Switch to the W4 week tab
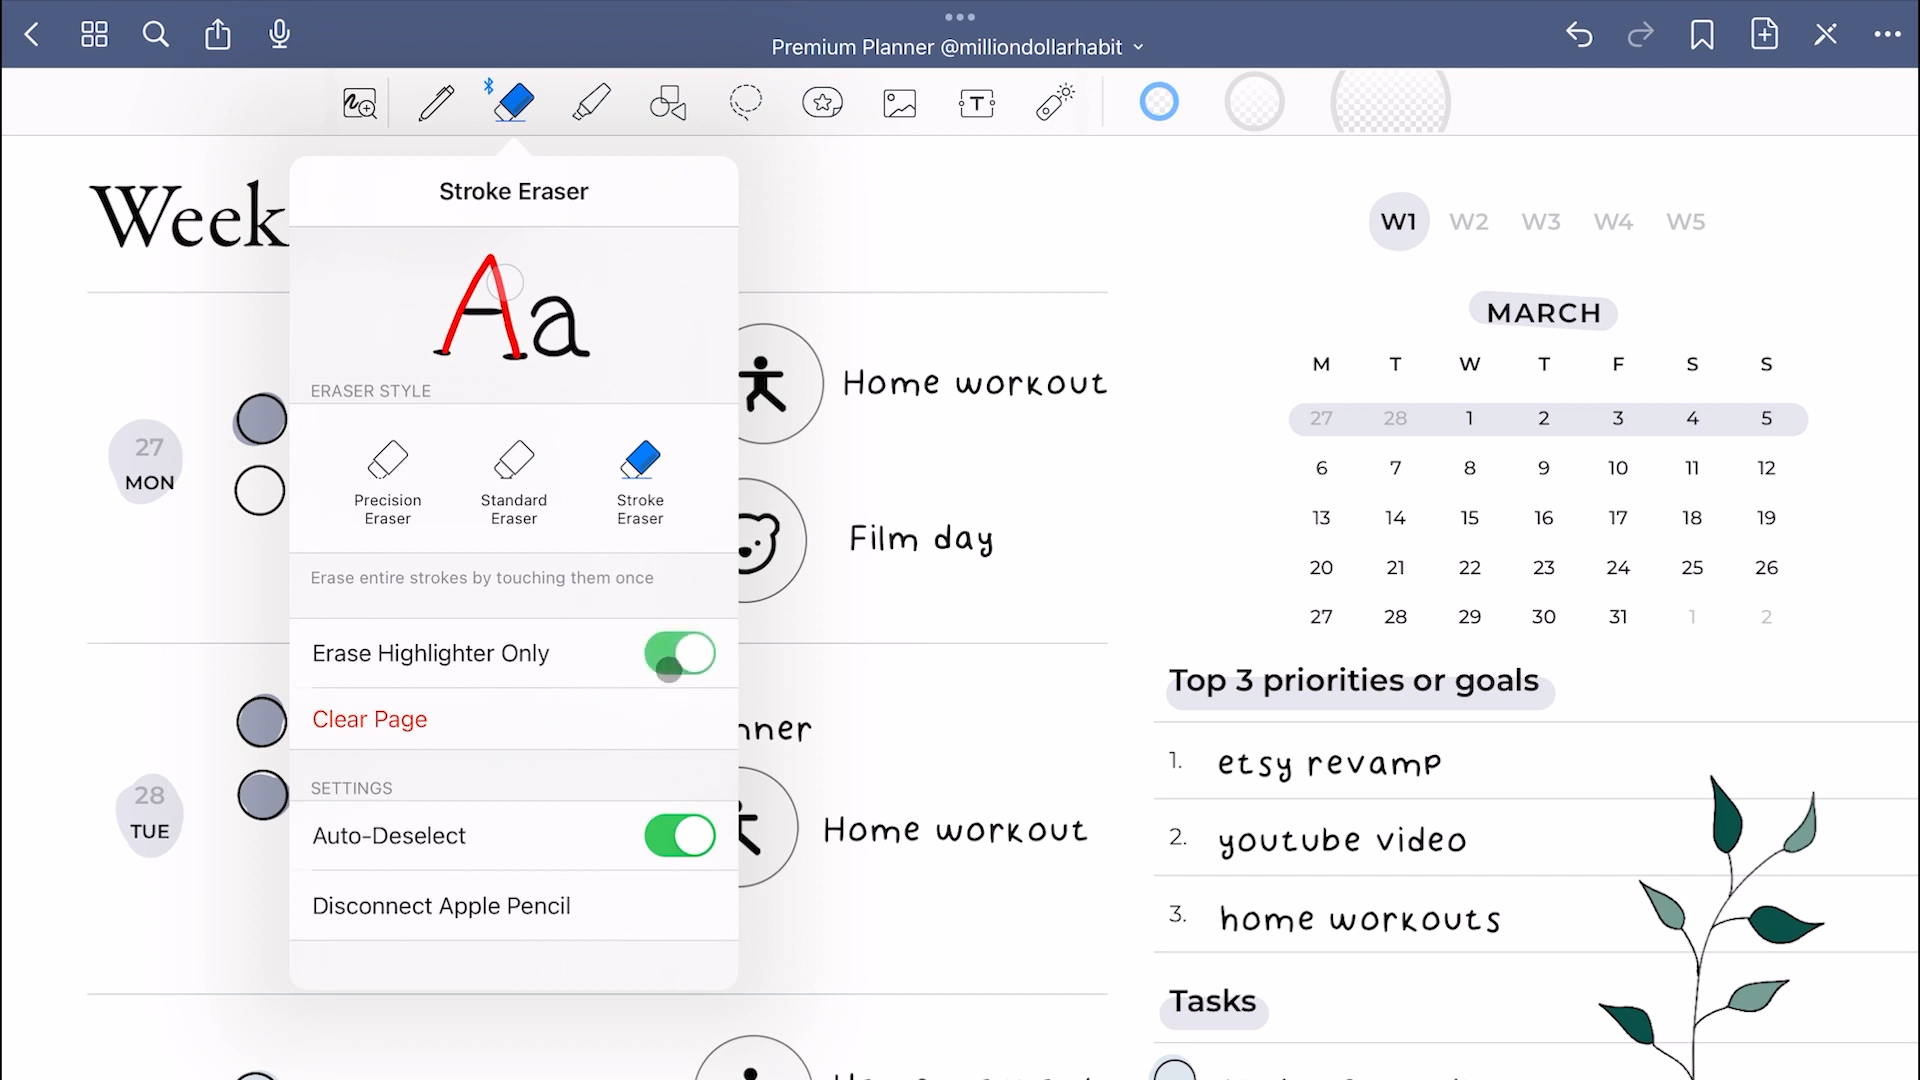1920x1080 pixels. coord(1613,222)
